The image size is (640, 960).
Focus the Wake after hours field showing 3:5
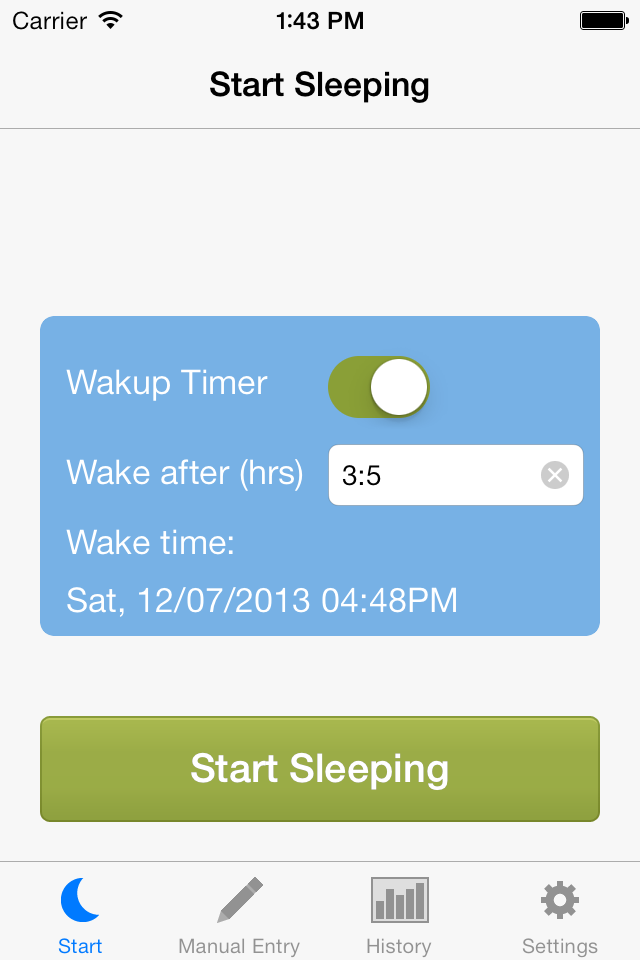(456, 475)
